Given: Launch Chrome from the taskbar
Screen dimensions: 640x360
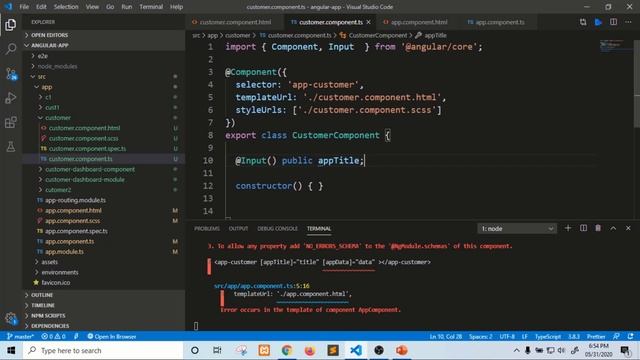Looking at the screenshot, I should click(287, 350).
